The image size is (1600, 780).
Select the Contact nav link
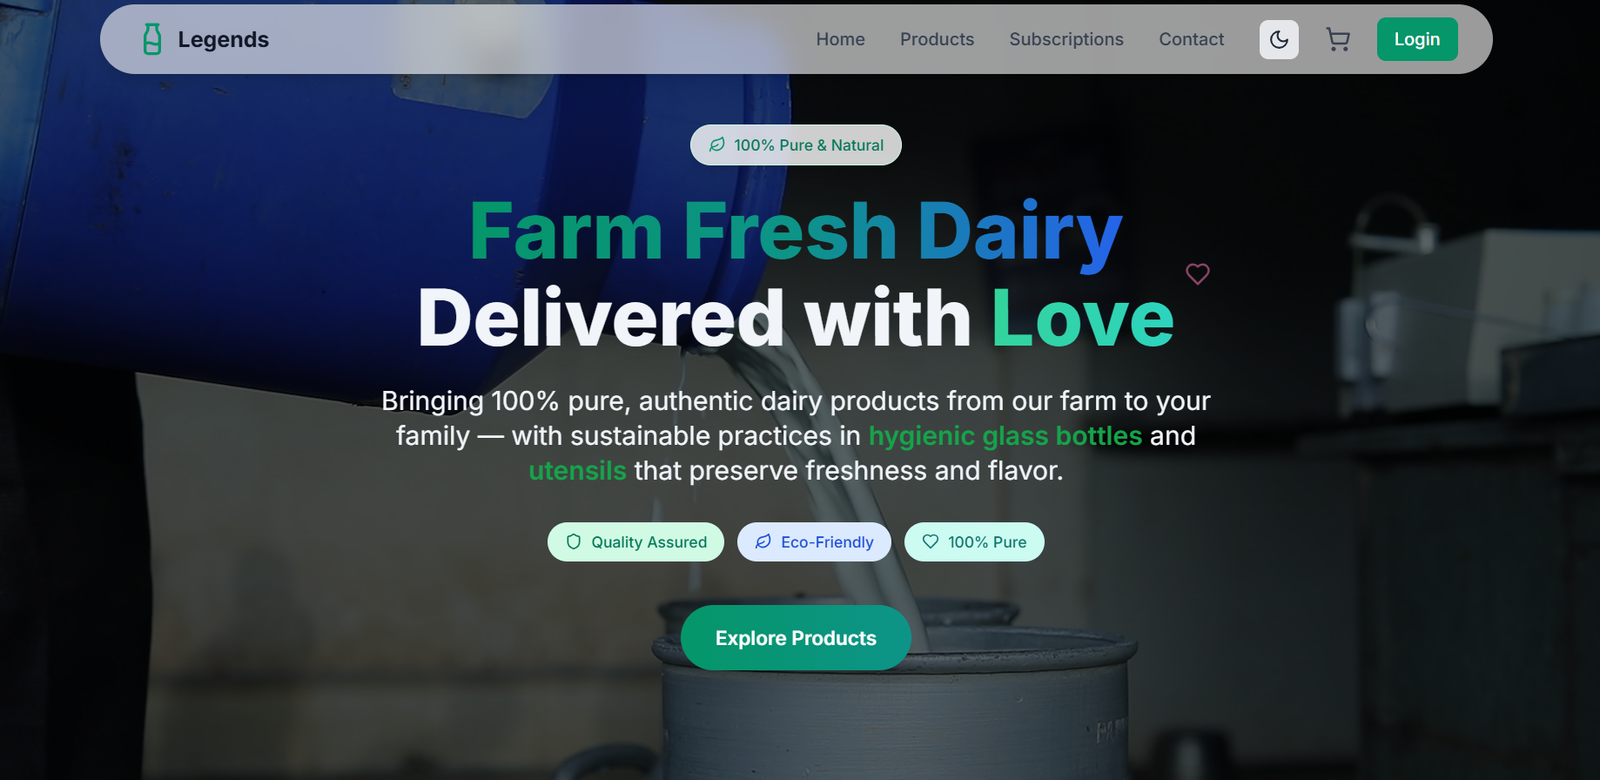click(1191, 40)
